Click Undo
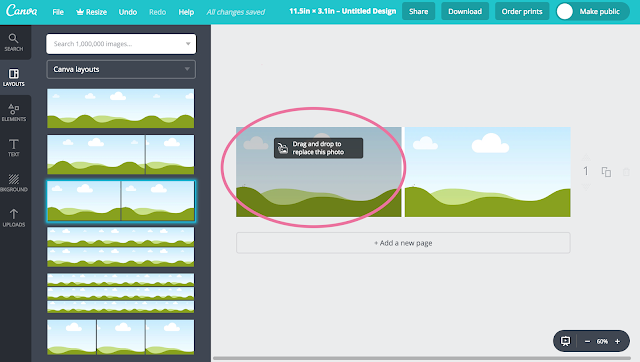Screen dimensions: 640x362 pos(128,12)
